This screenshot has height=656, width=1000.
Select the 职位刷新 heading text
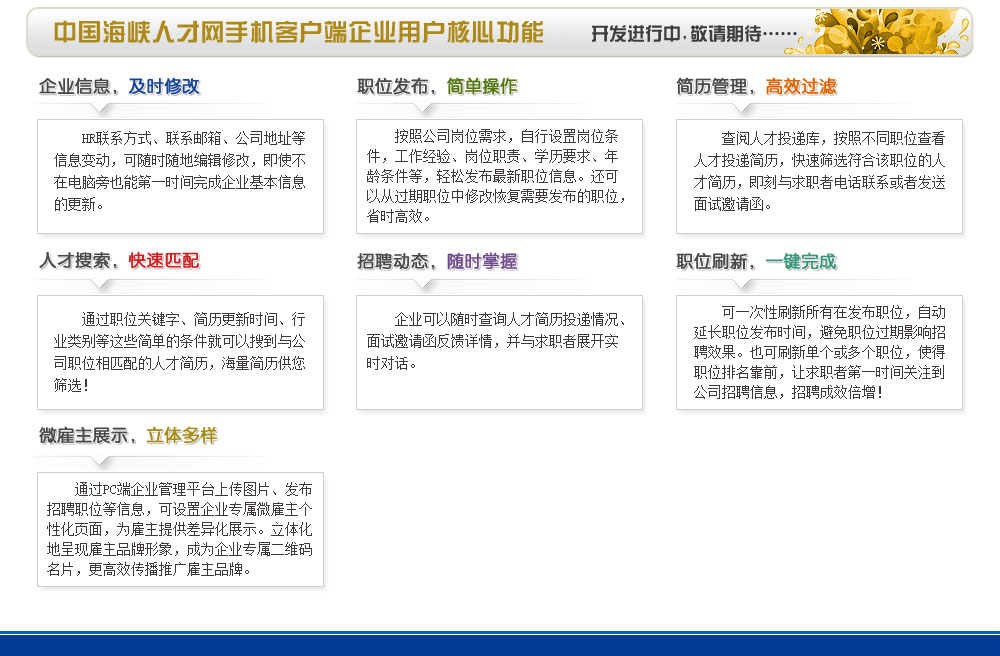coord(712,261)
